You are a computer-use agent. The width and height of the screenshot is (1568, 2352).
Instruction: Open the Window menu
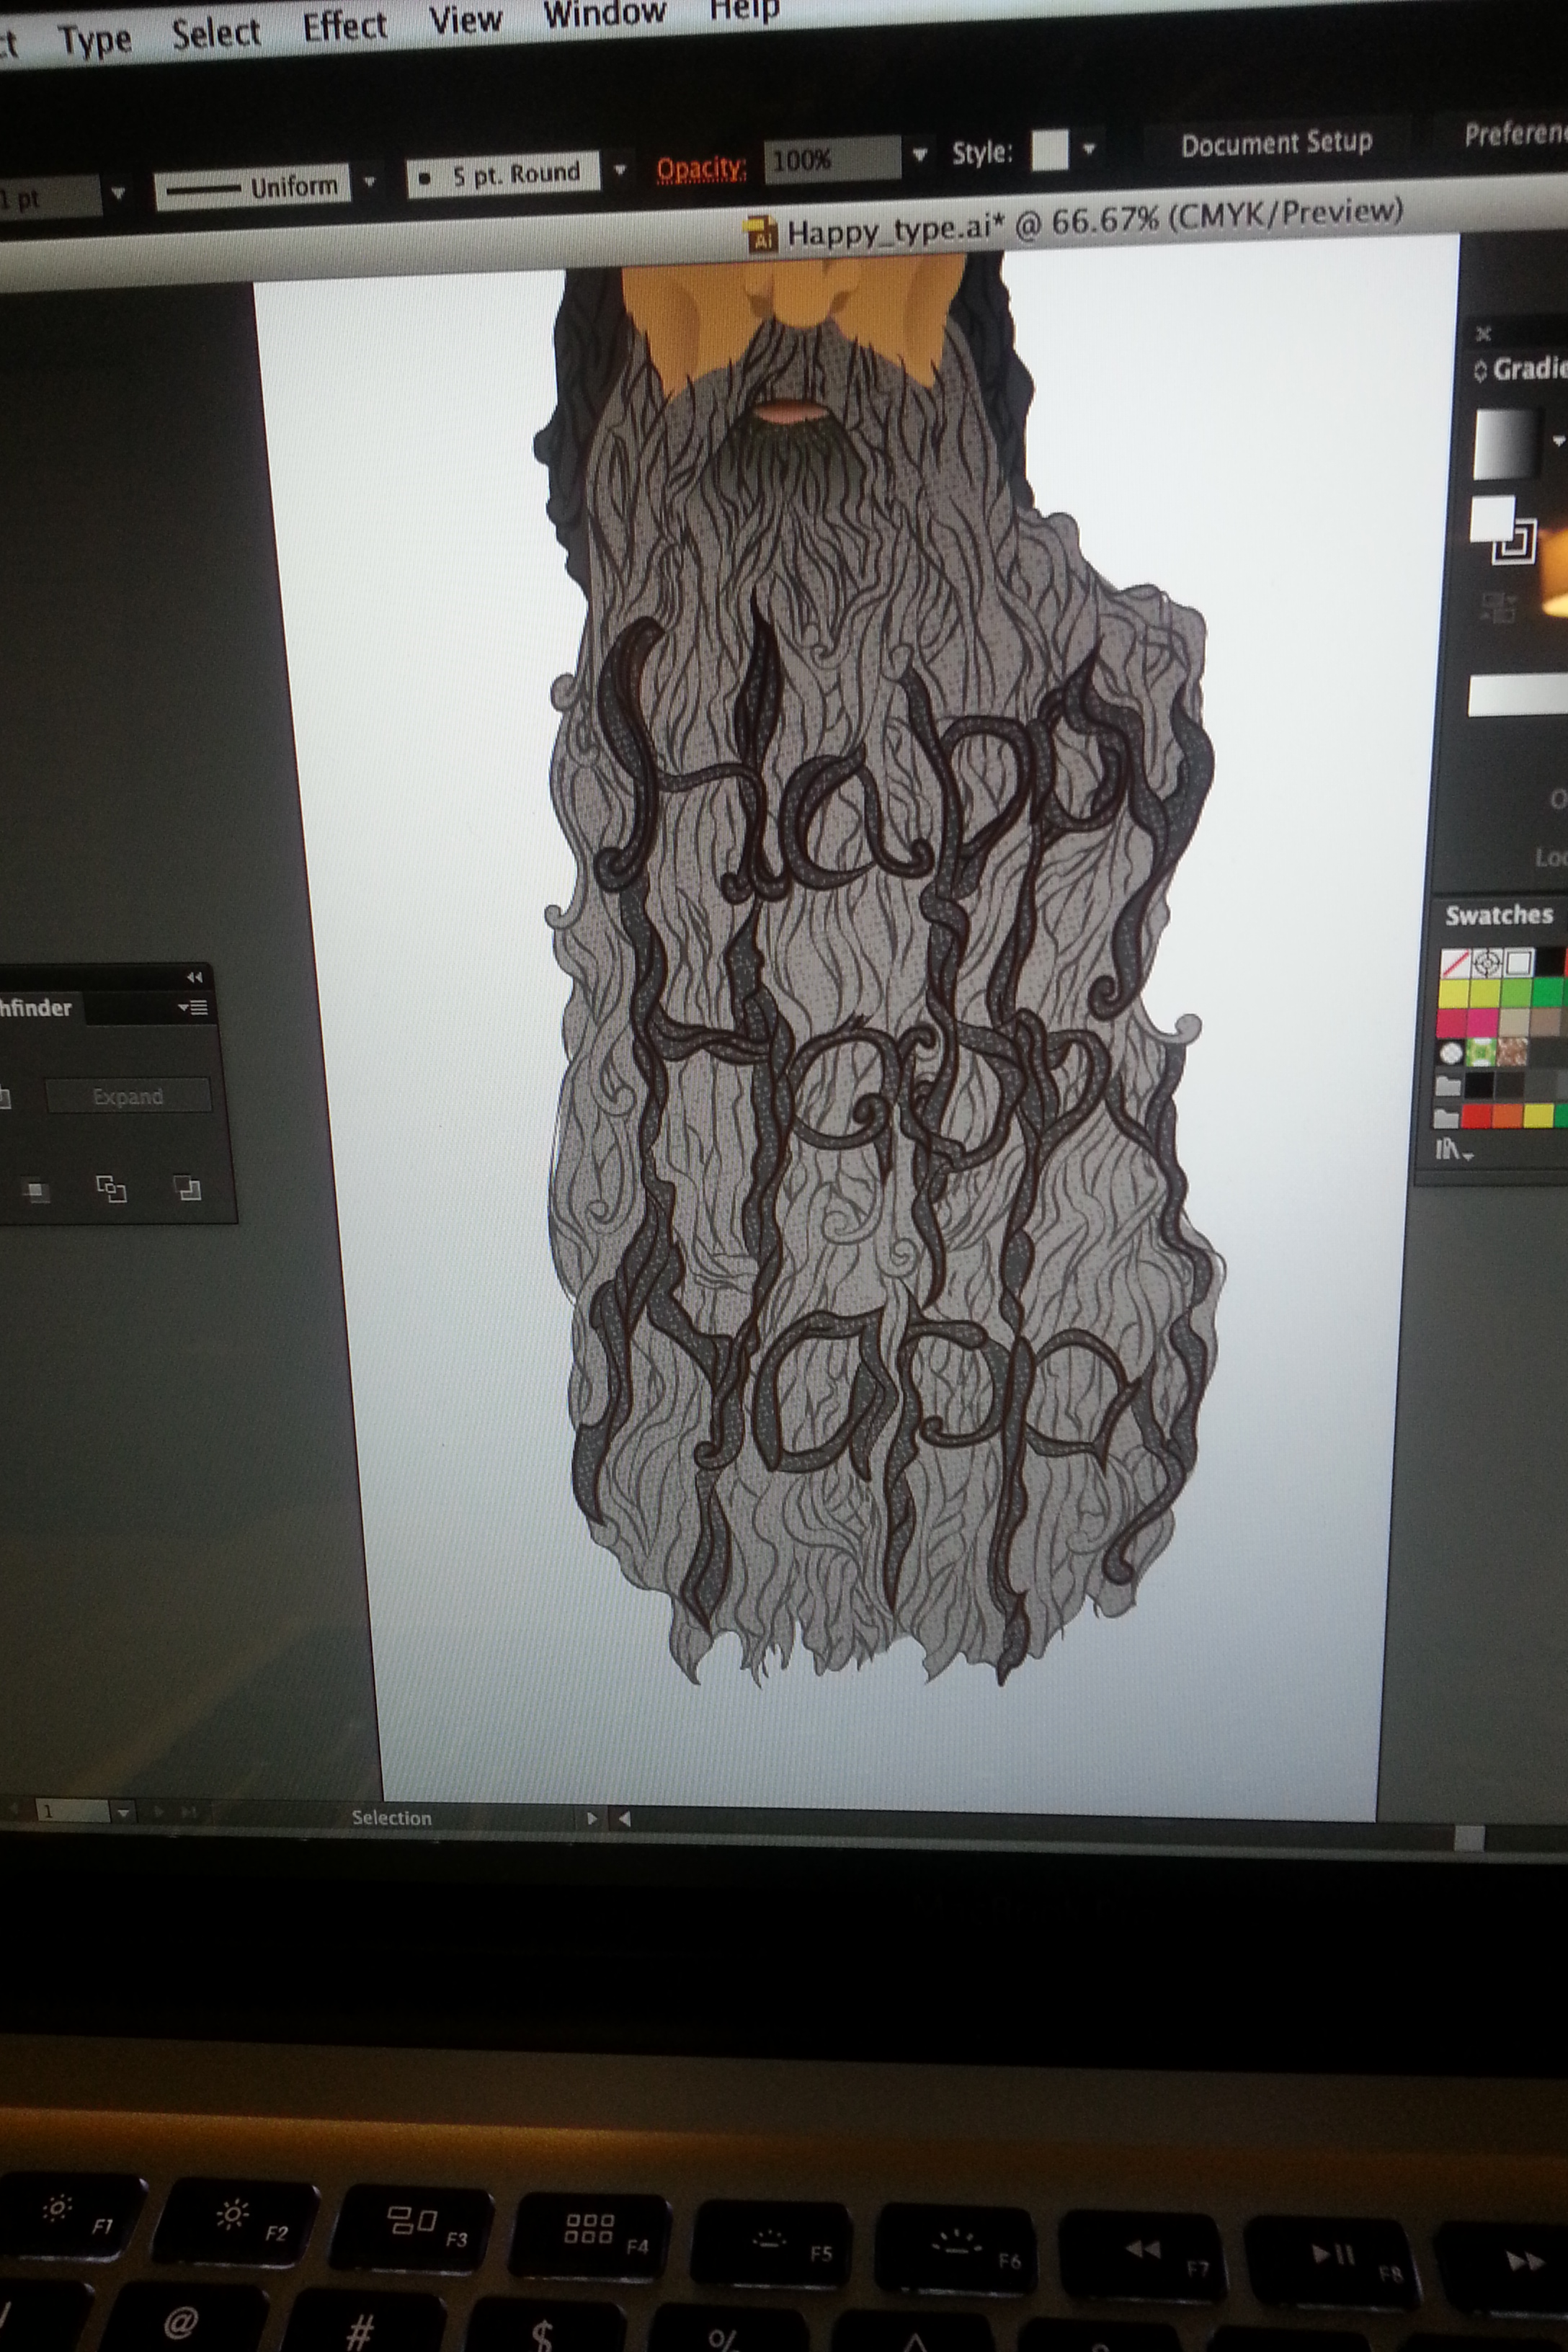pyautogui.click(x=604, y=12)
